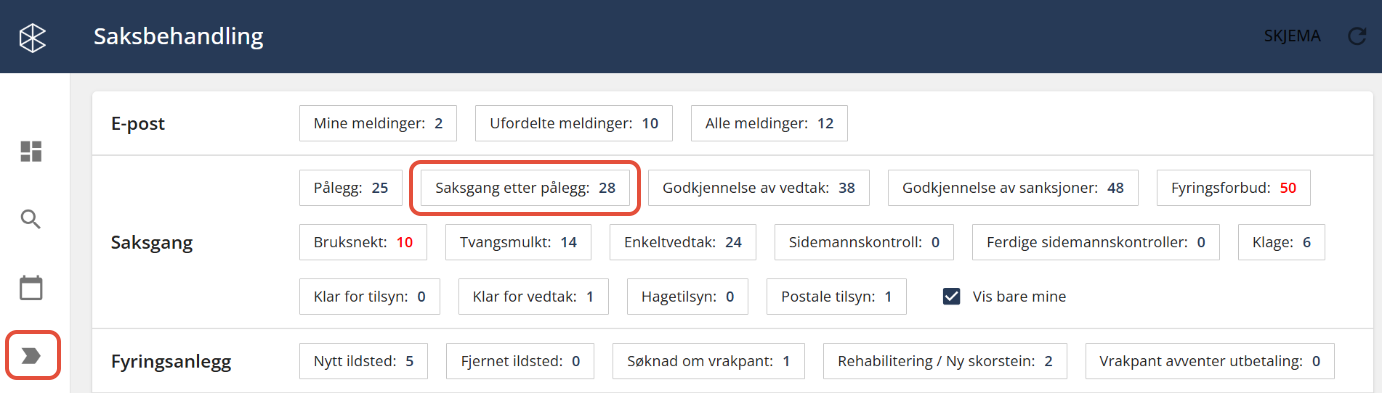
Task: Open the search magnifier icon in sidebar
Action: tap(32, 219)
